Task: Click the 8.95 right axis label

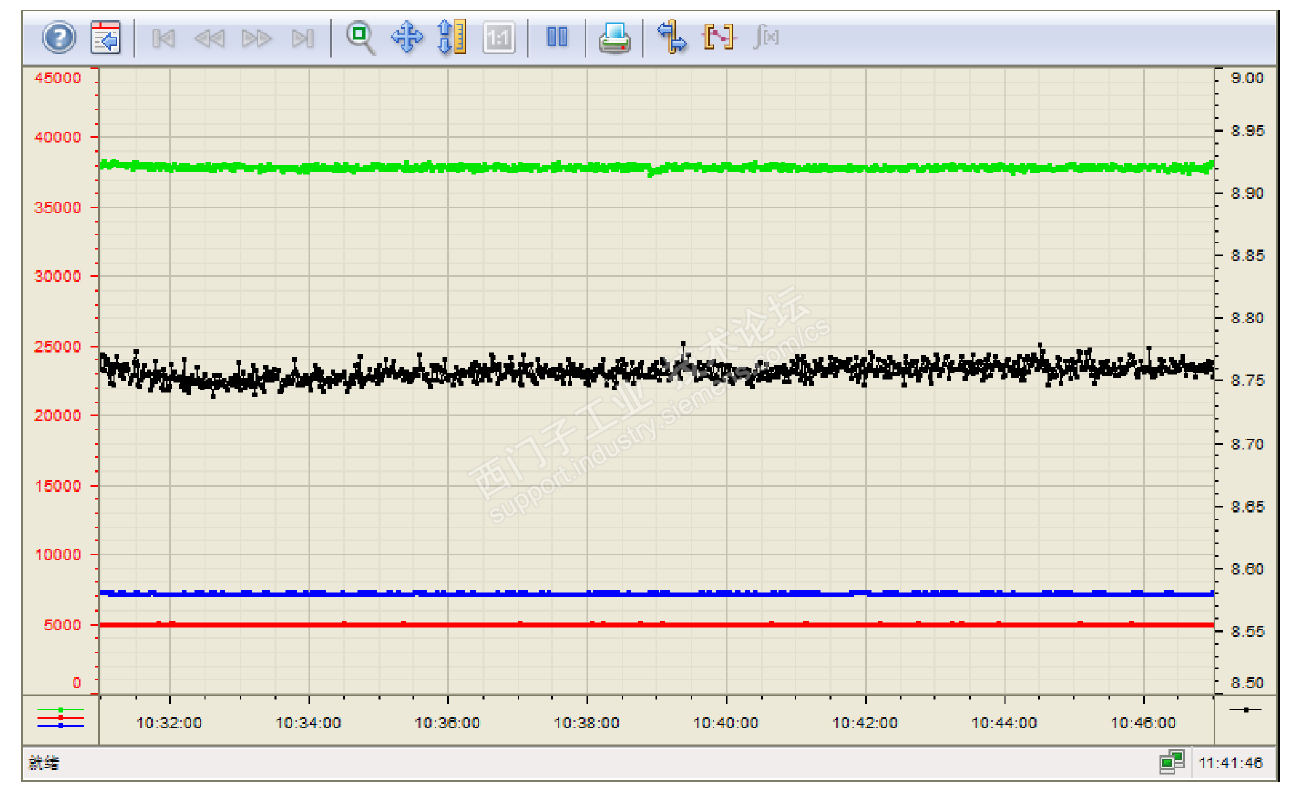Action: (1247, 130)
